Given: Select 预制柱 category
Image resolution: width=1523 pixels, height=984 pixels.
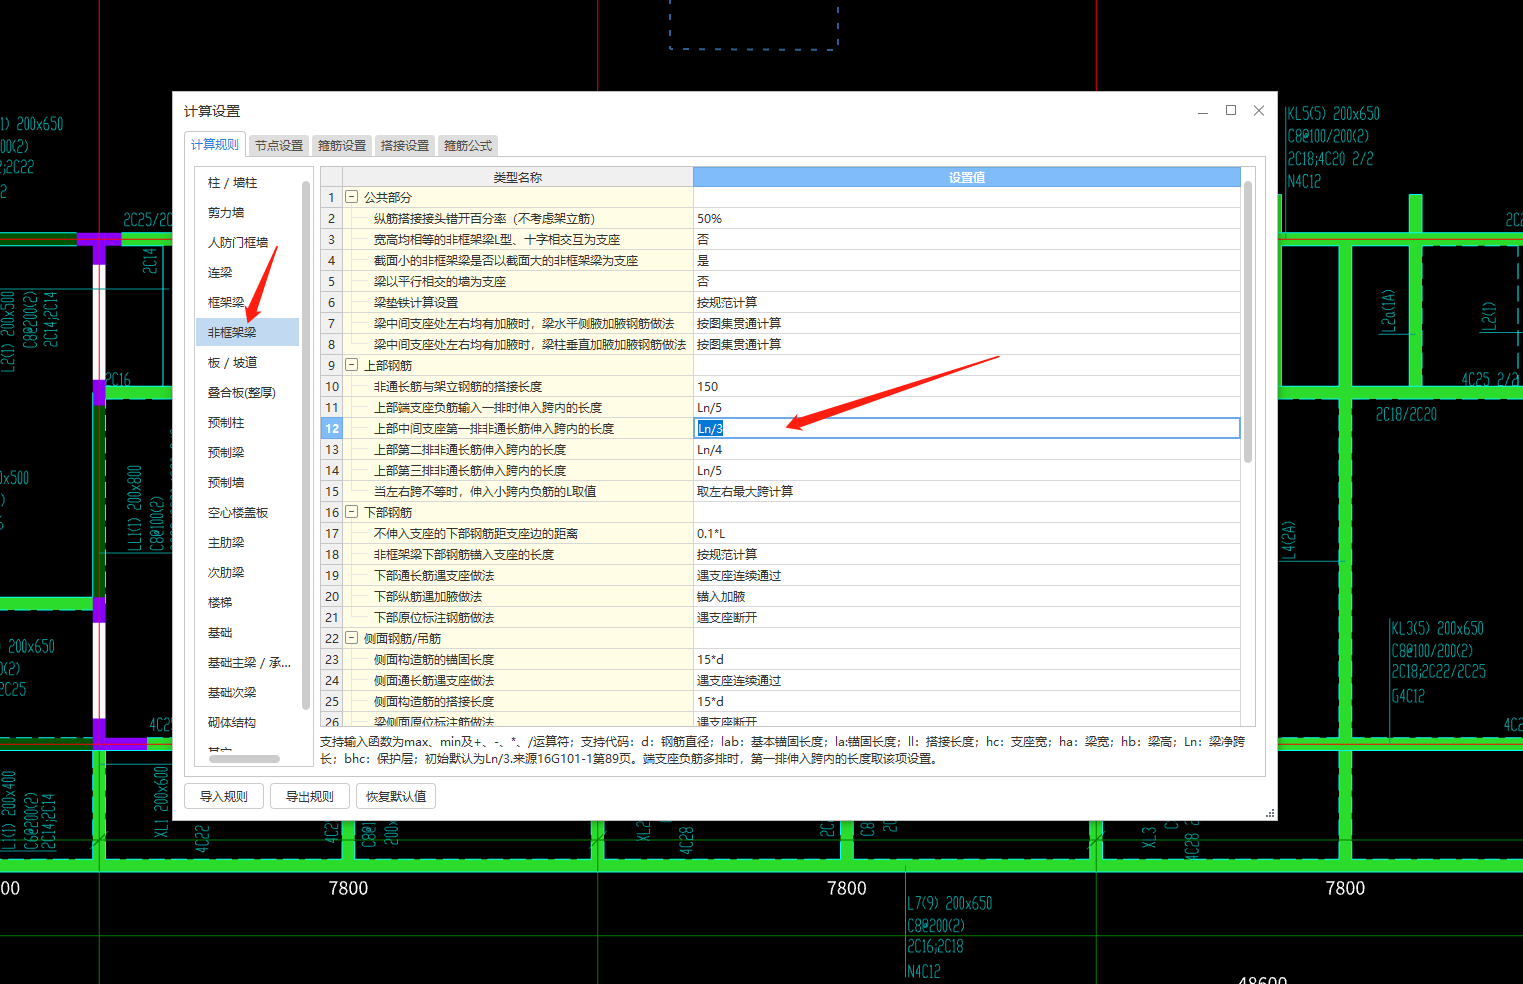Looking at the screenshot, I should coord(248,423).
